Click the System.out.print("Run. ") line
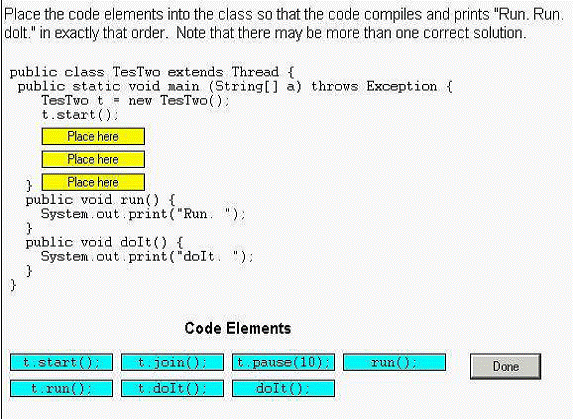This screenshot has height=419, width=573. point(143,214)
